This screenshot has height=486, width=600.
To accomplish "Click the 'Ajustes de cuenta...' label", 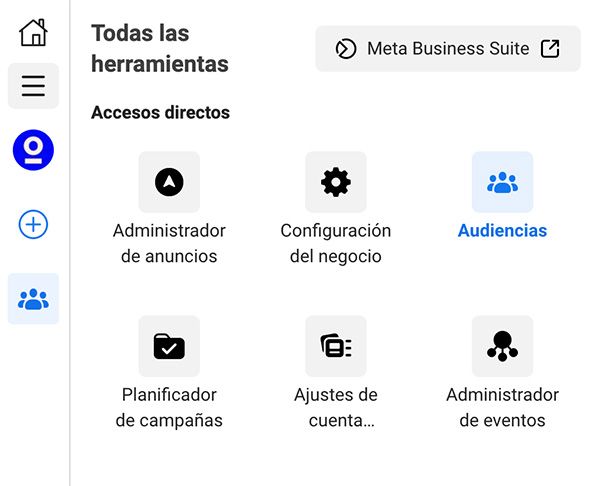I will pos(336,408).
